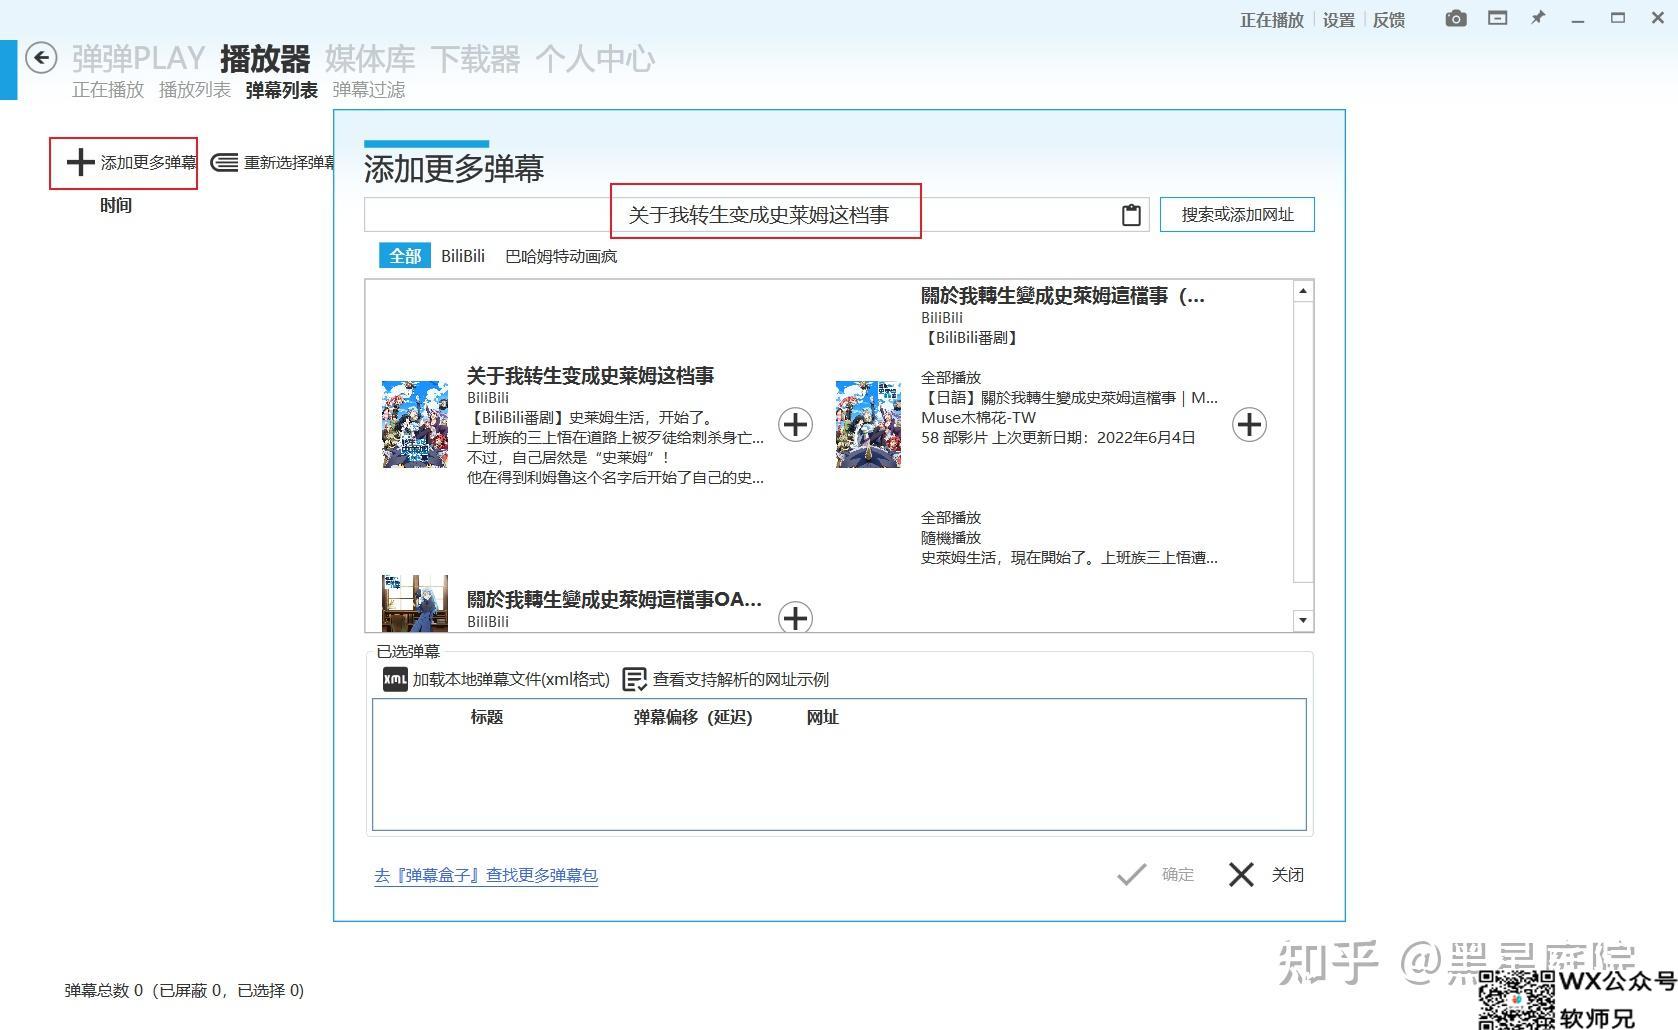This screenshot has width=1678, height=1030.
Task: Click the 确定 checkmark icon
Action: pos(1131,875)
